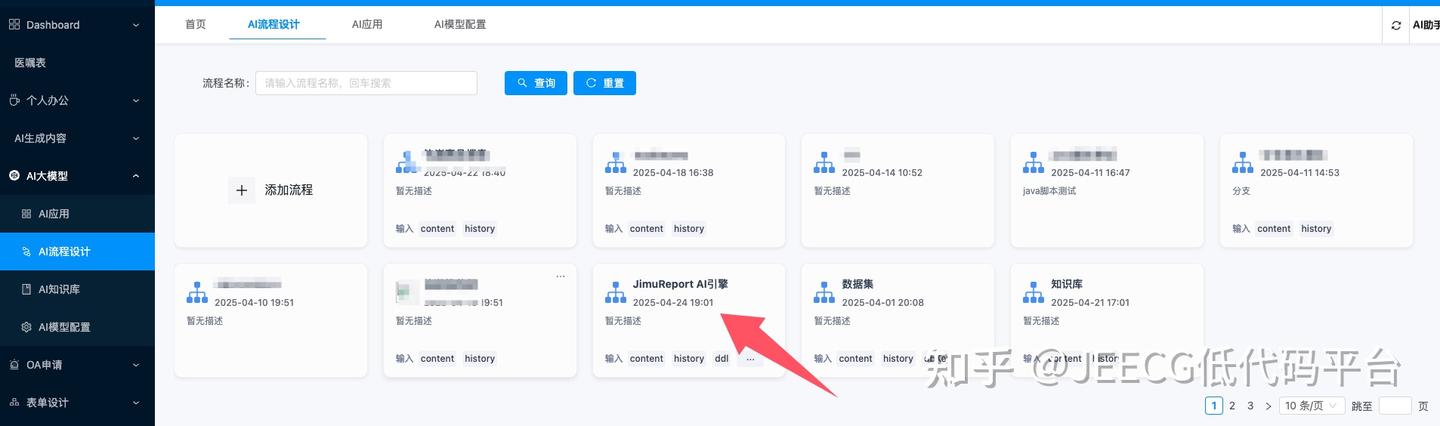Click flow icon of JimuReport AI引擎 card
Screen dimensions: 1440x426
615,293
